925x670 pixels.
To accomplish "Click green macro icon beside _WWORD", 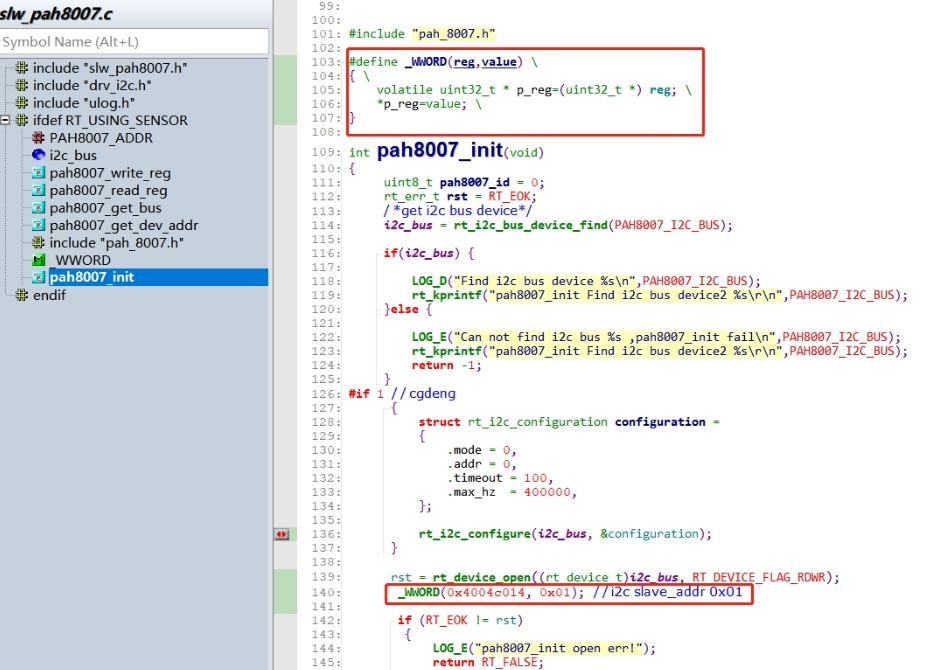I will (38, 260).
